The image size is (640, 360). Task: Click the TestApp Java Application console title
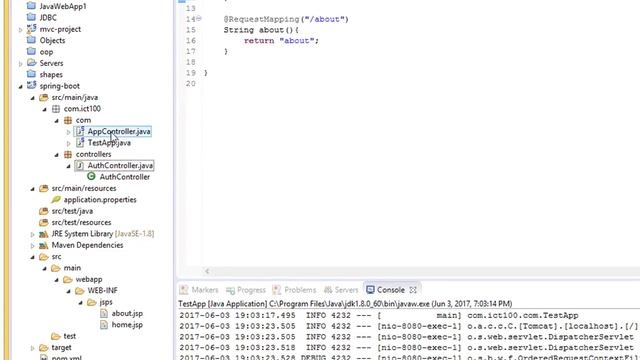345,304
